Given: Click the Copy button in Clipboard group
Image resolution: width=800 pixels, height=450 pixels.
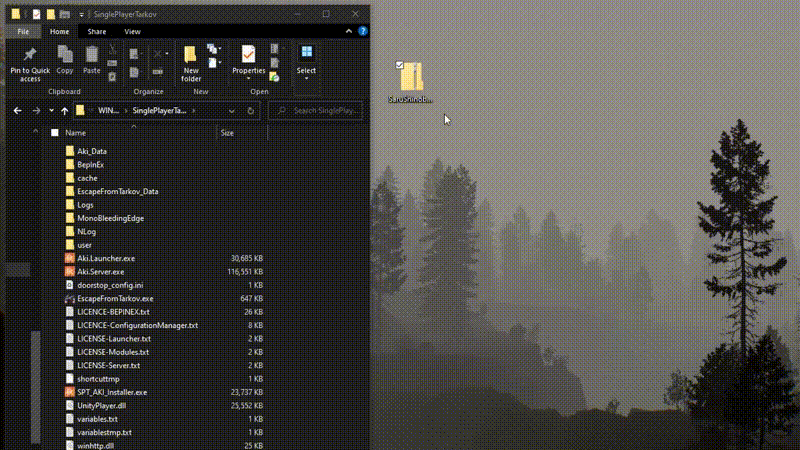Looking at the screenshot, I should pos(65,60).
